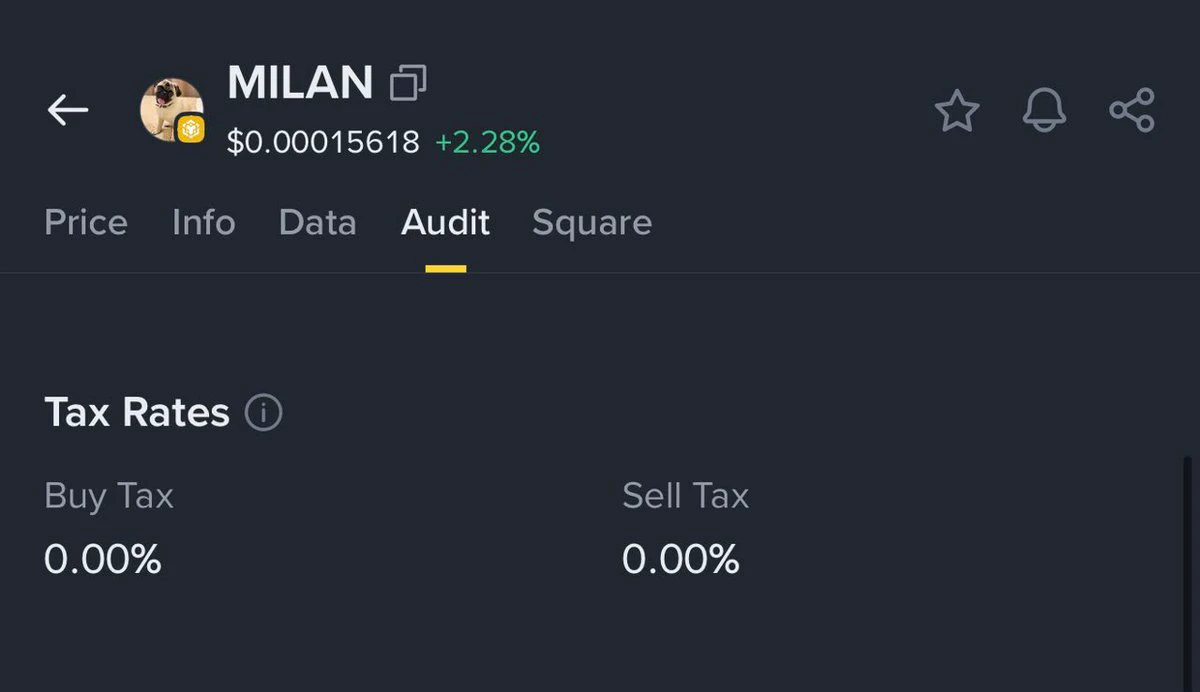1200x692 pixels.
Task: Open the Data tab
Action: [318, 222]
